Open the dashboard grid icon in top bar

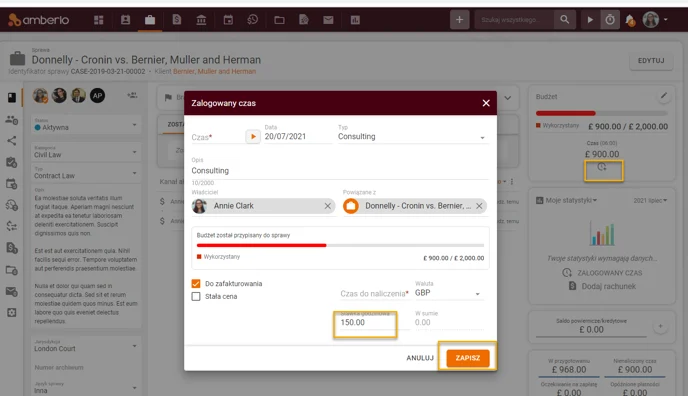tap(98, 20)
